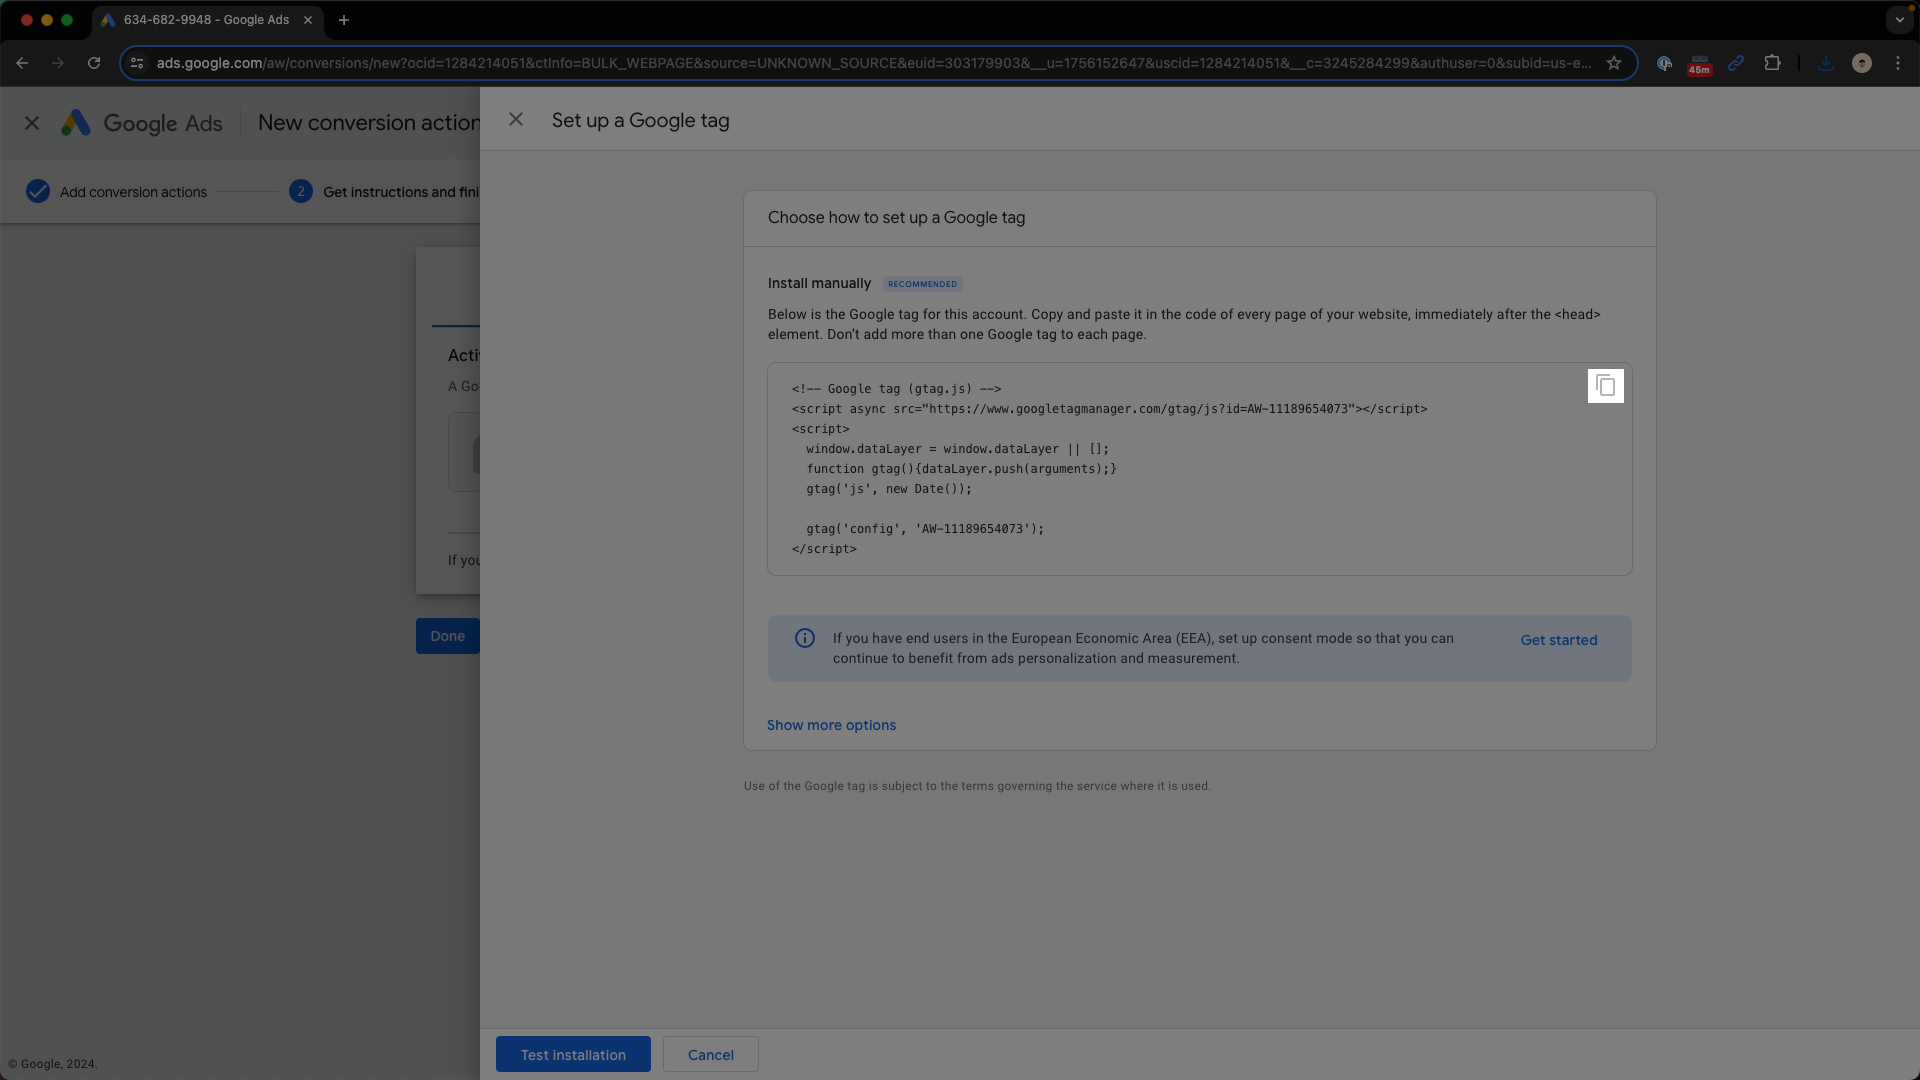Viewport: 1920px width, 1080px height.
Task: Expand Show more options
Action: pyautogui.click(x=831, y=725)
